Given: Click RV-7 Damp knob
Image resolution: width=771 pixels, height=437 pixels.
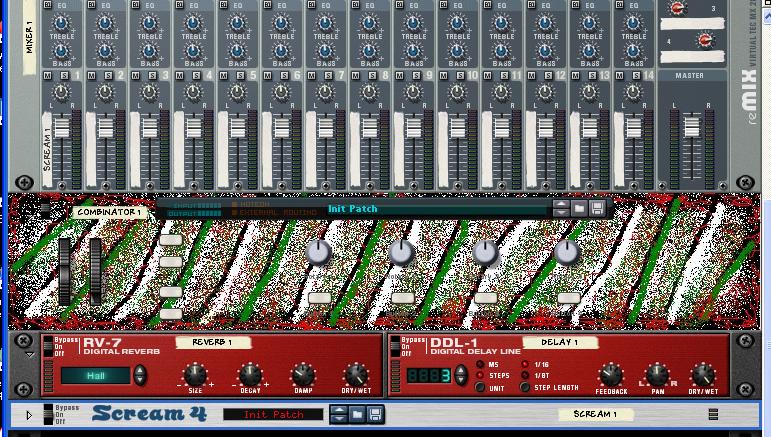Looking at the screenshot, I should 303,375.
